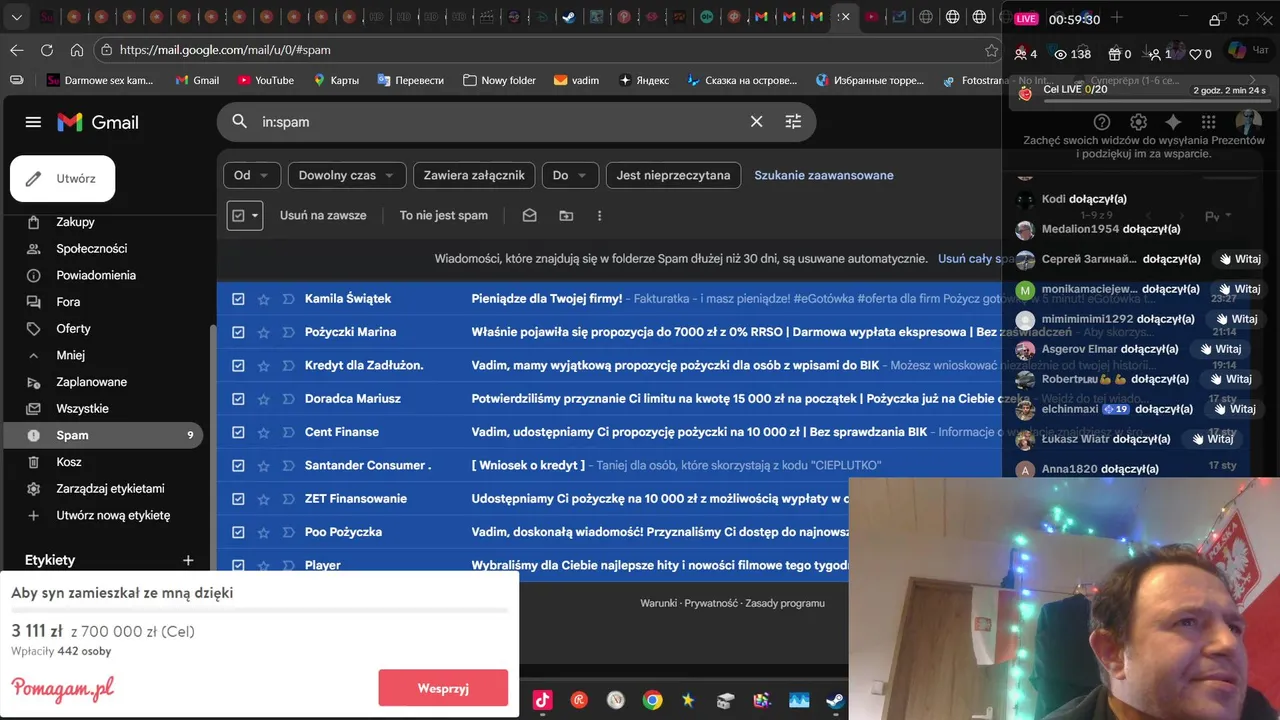The image size is (1280, 720).
Task: Open the Od sender filter dropdown
Action: click(x=252, y=175)
